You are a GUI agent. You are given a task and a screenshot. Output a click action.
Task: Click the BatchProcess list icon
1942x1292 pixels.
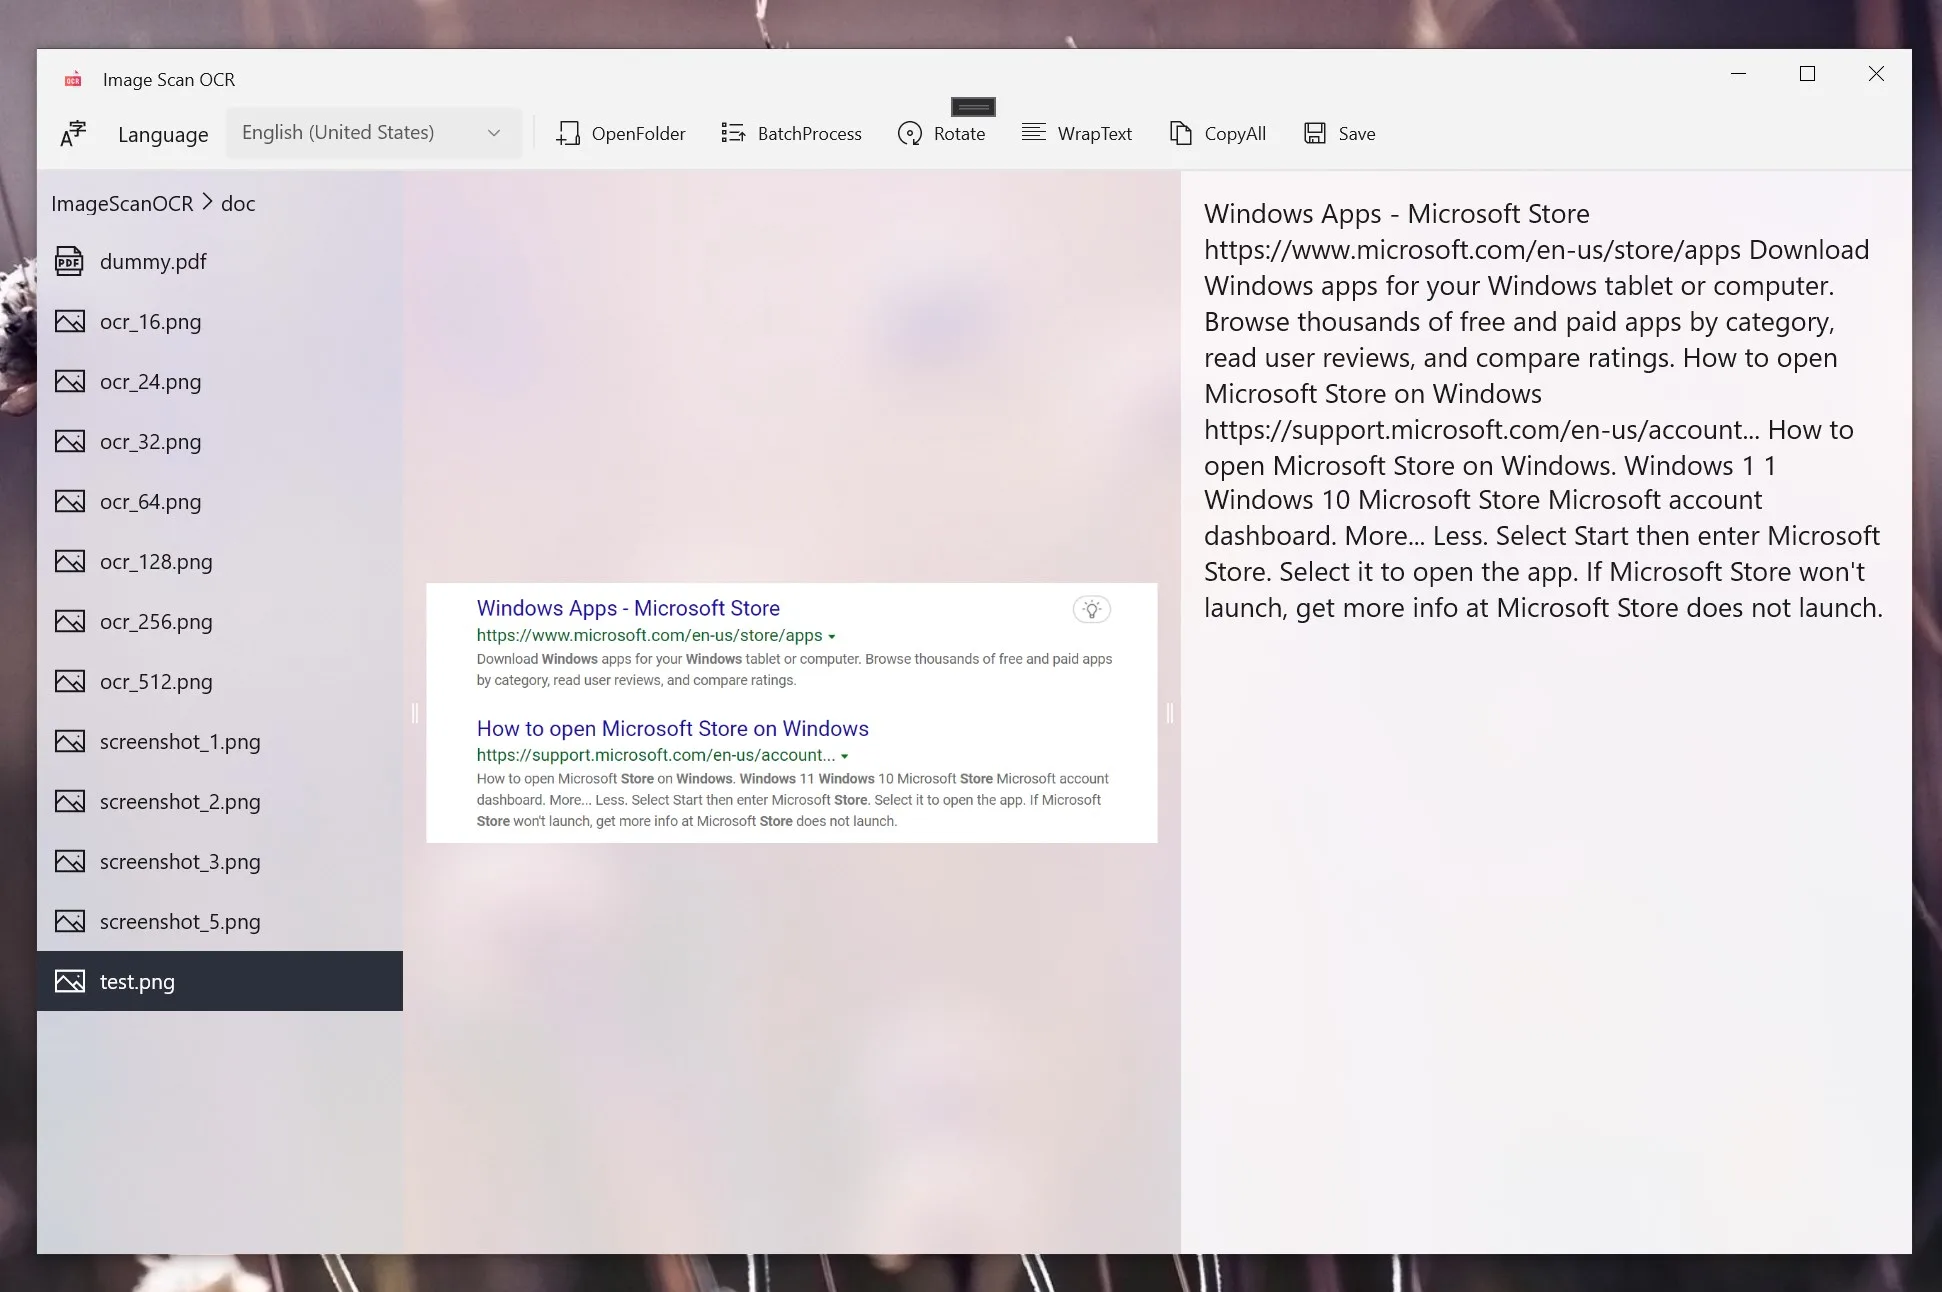click(x=733, y=134)
